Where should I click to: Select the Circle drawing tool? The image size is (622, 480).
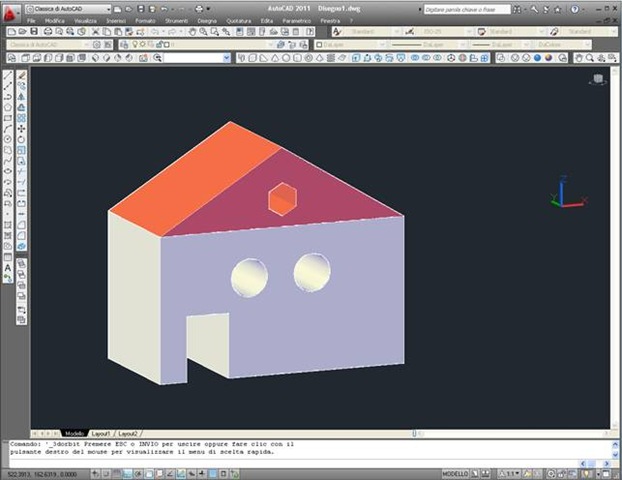8,140
